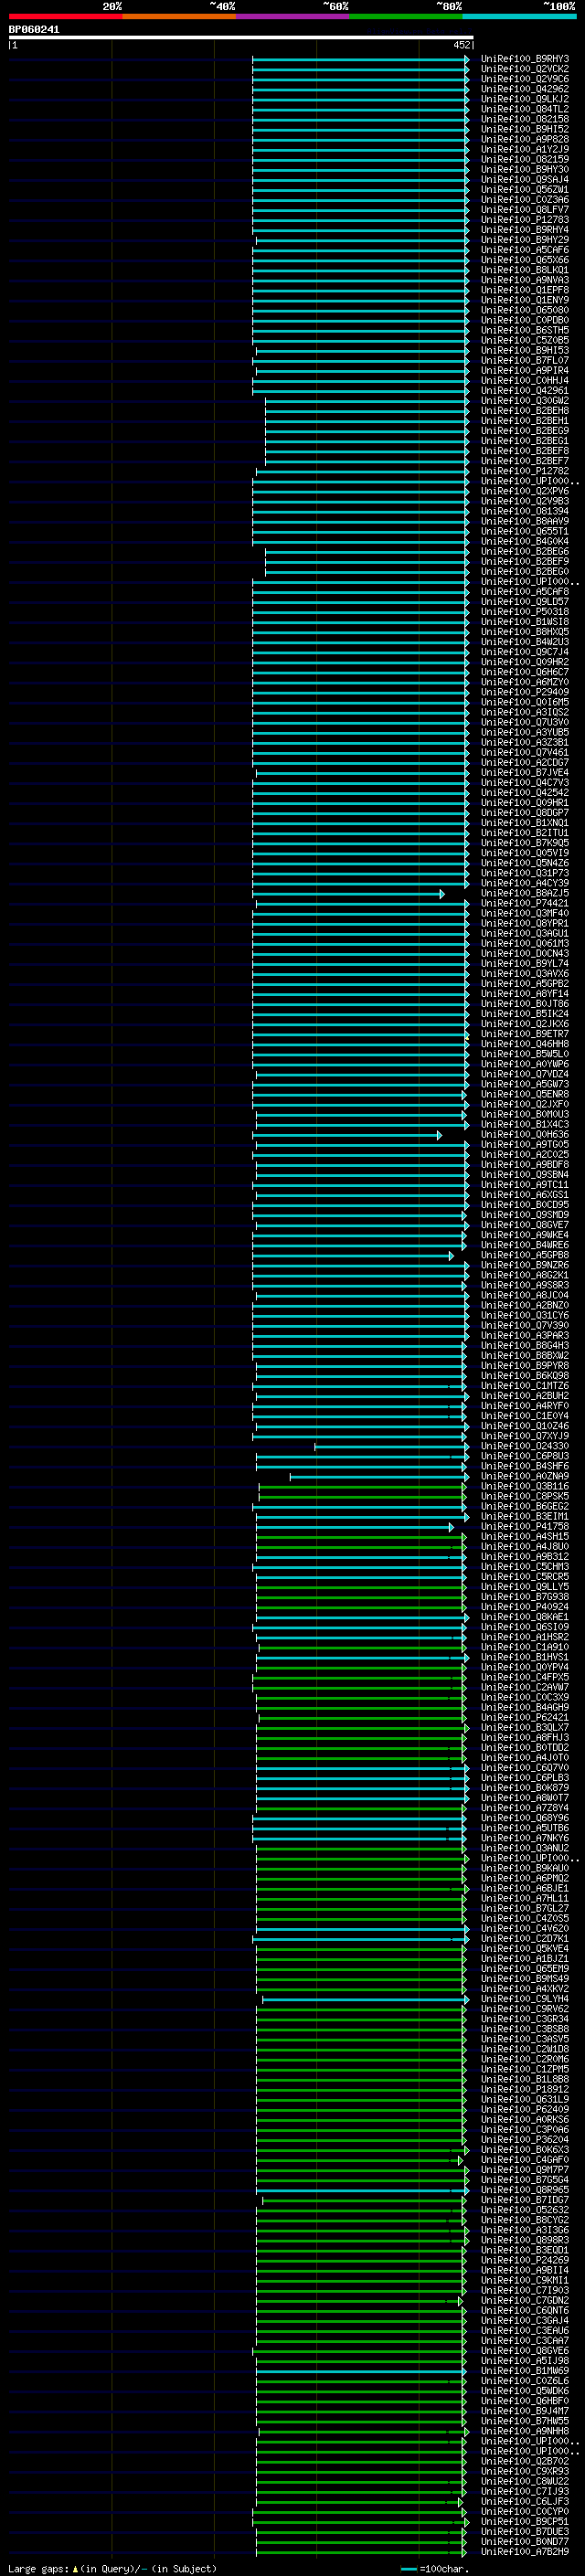Click the '~40%' legend label
Screen dimensions: 585x2576
222,6
